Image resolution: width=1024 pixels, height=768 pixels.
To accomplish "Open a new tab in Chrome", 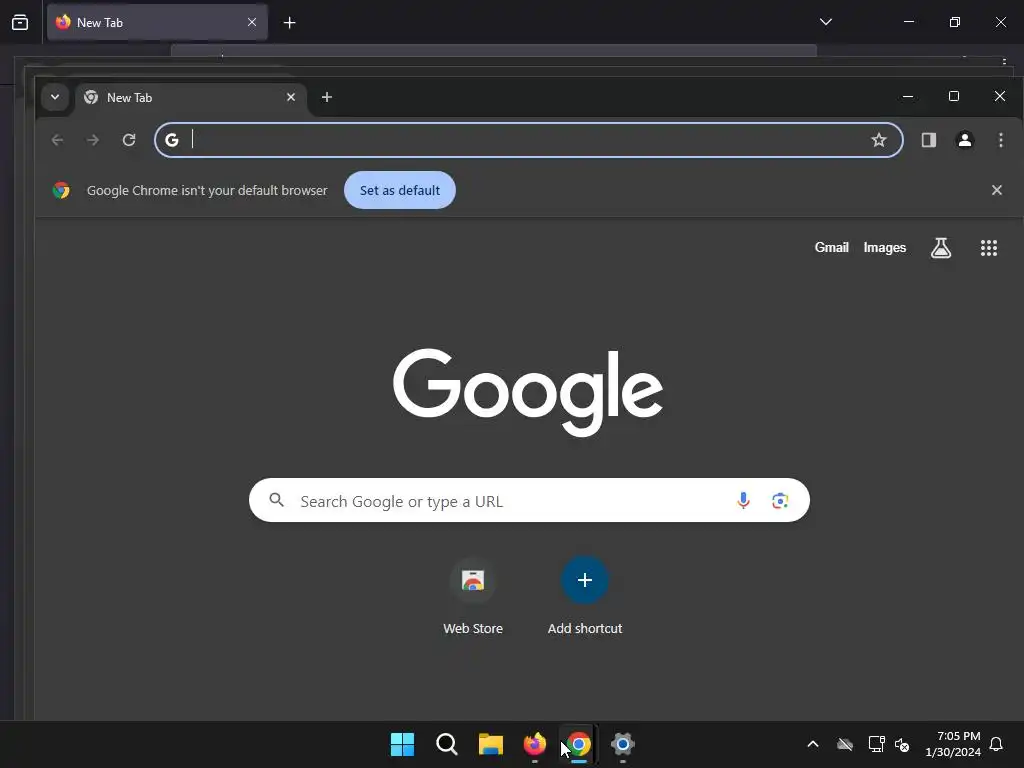I will [x=327, y=97].
